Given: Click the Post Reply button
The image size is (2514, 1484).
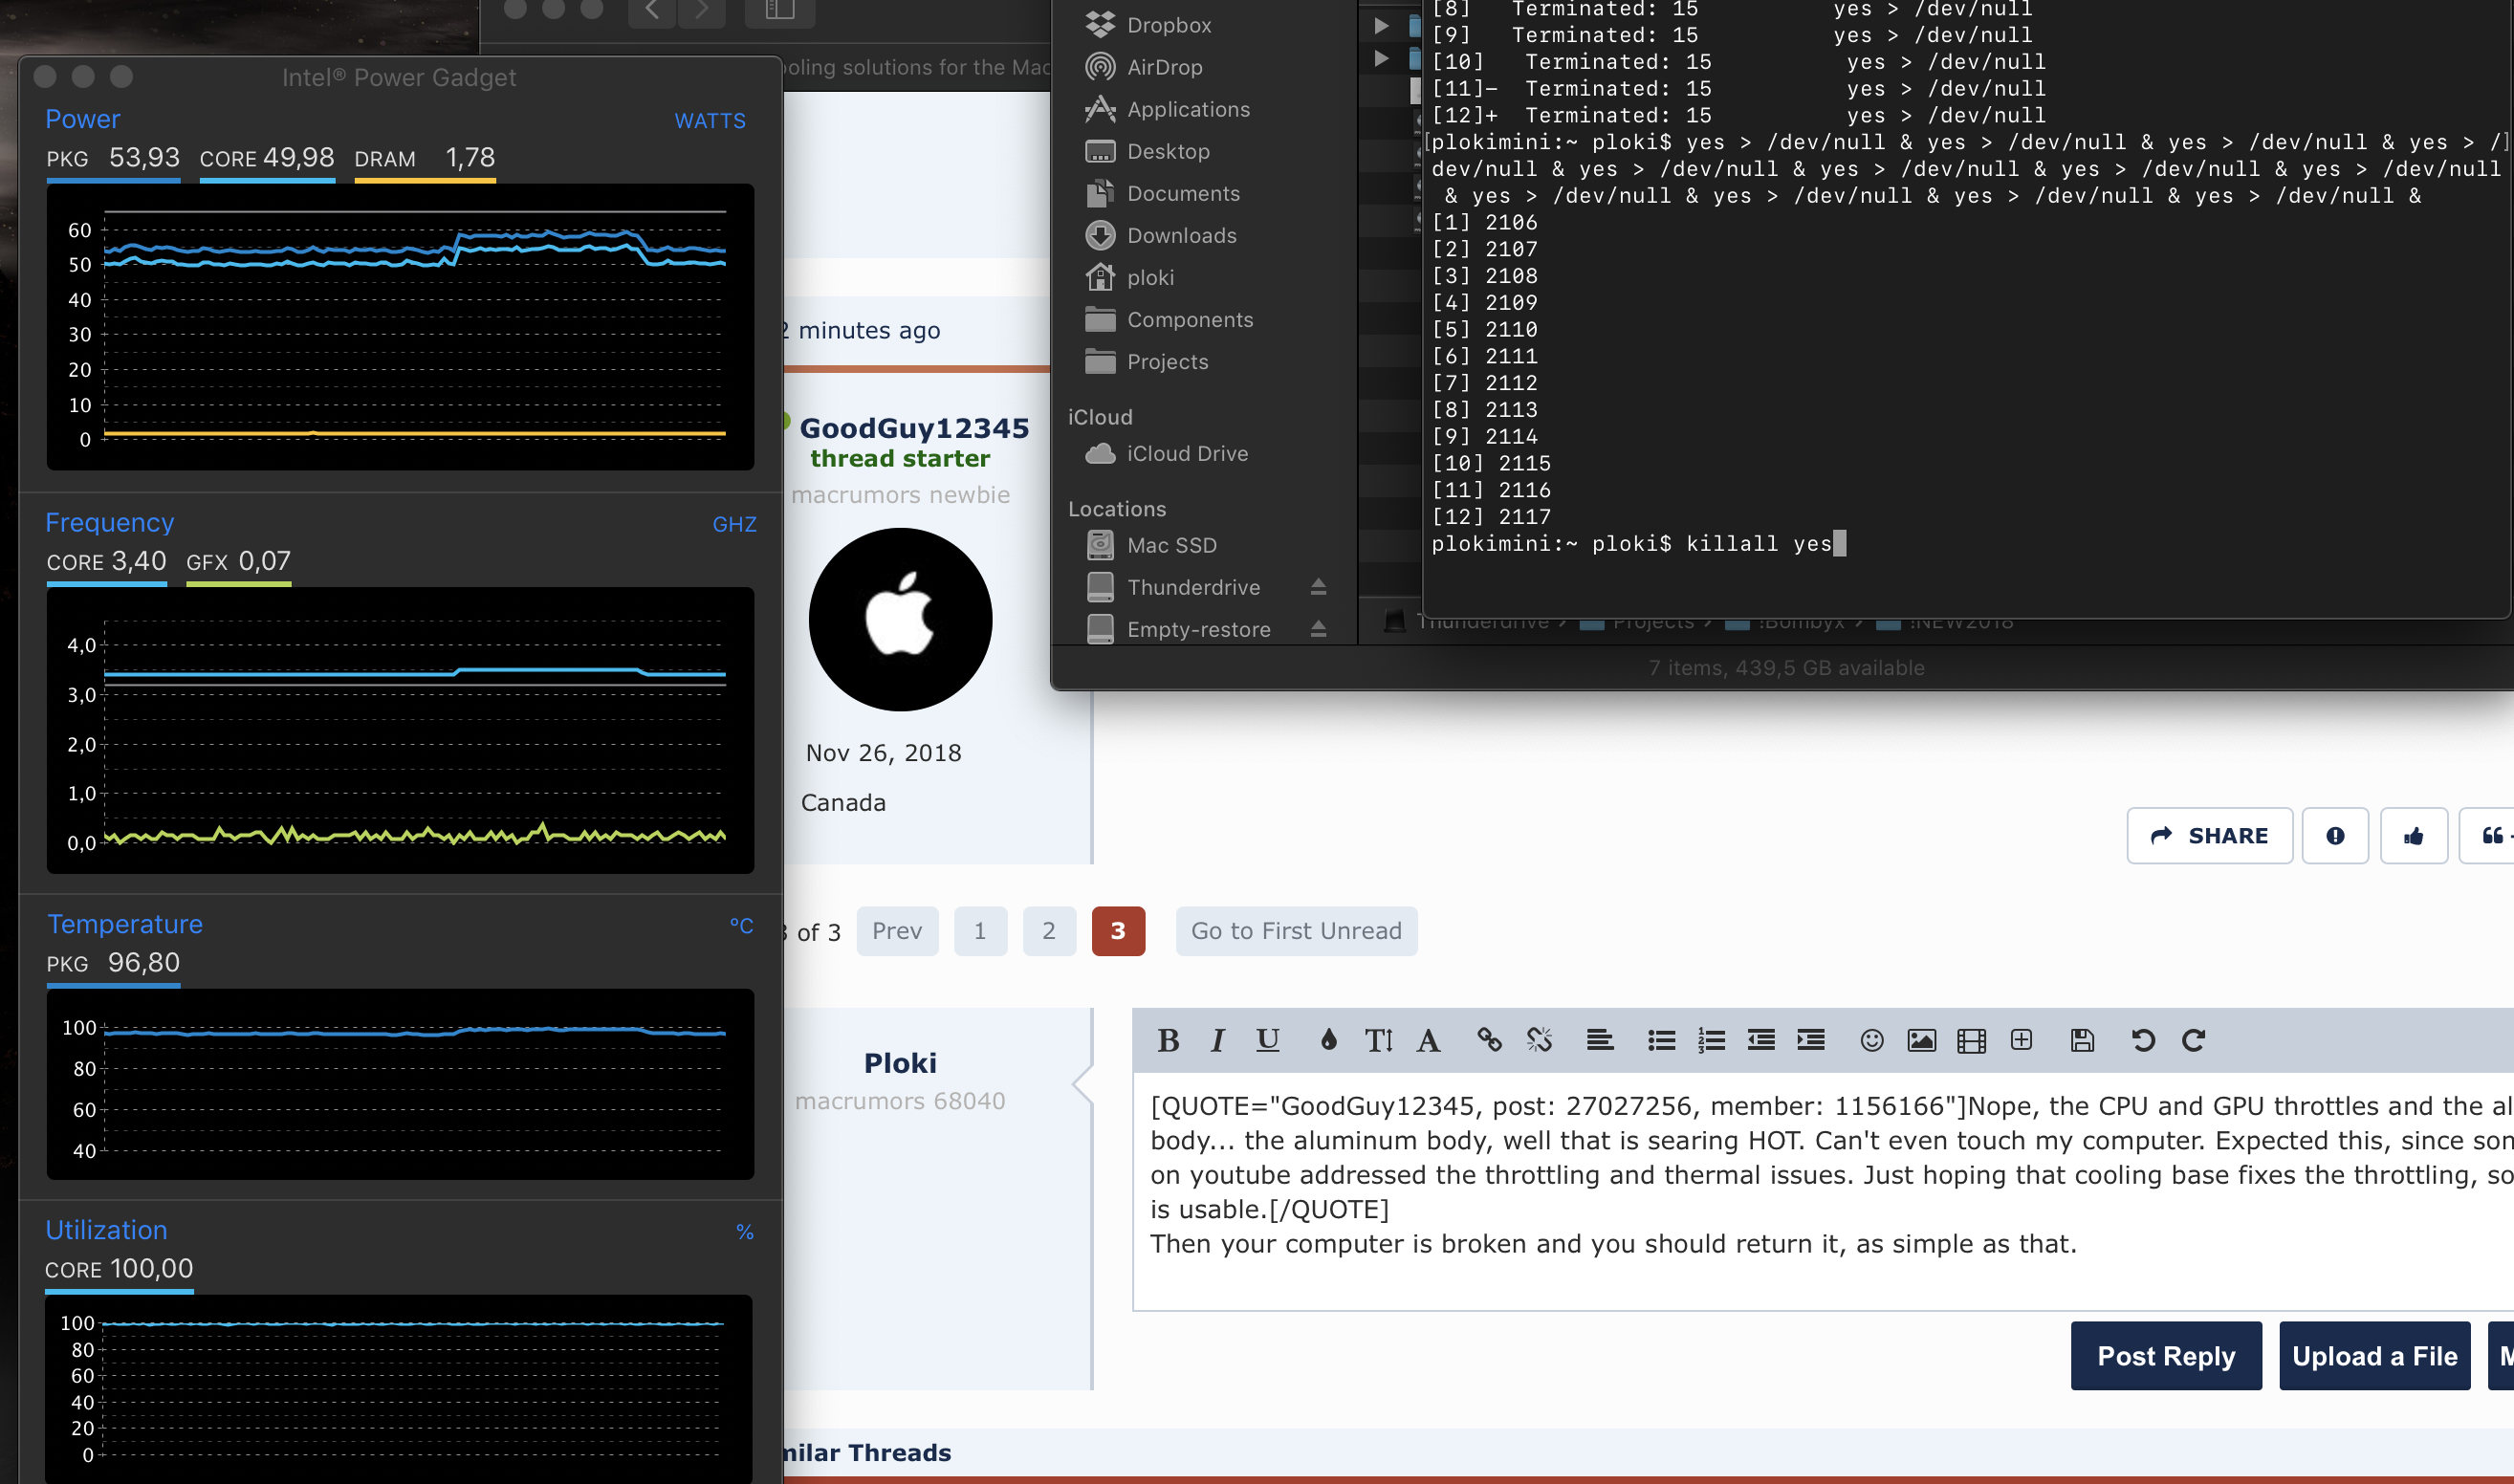Looking at the screenshot, I should tap(2166, 1355).
